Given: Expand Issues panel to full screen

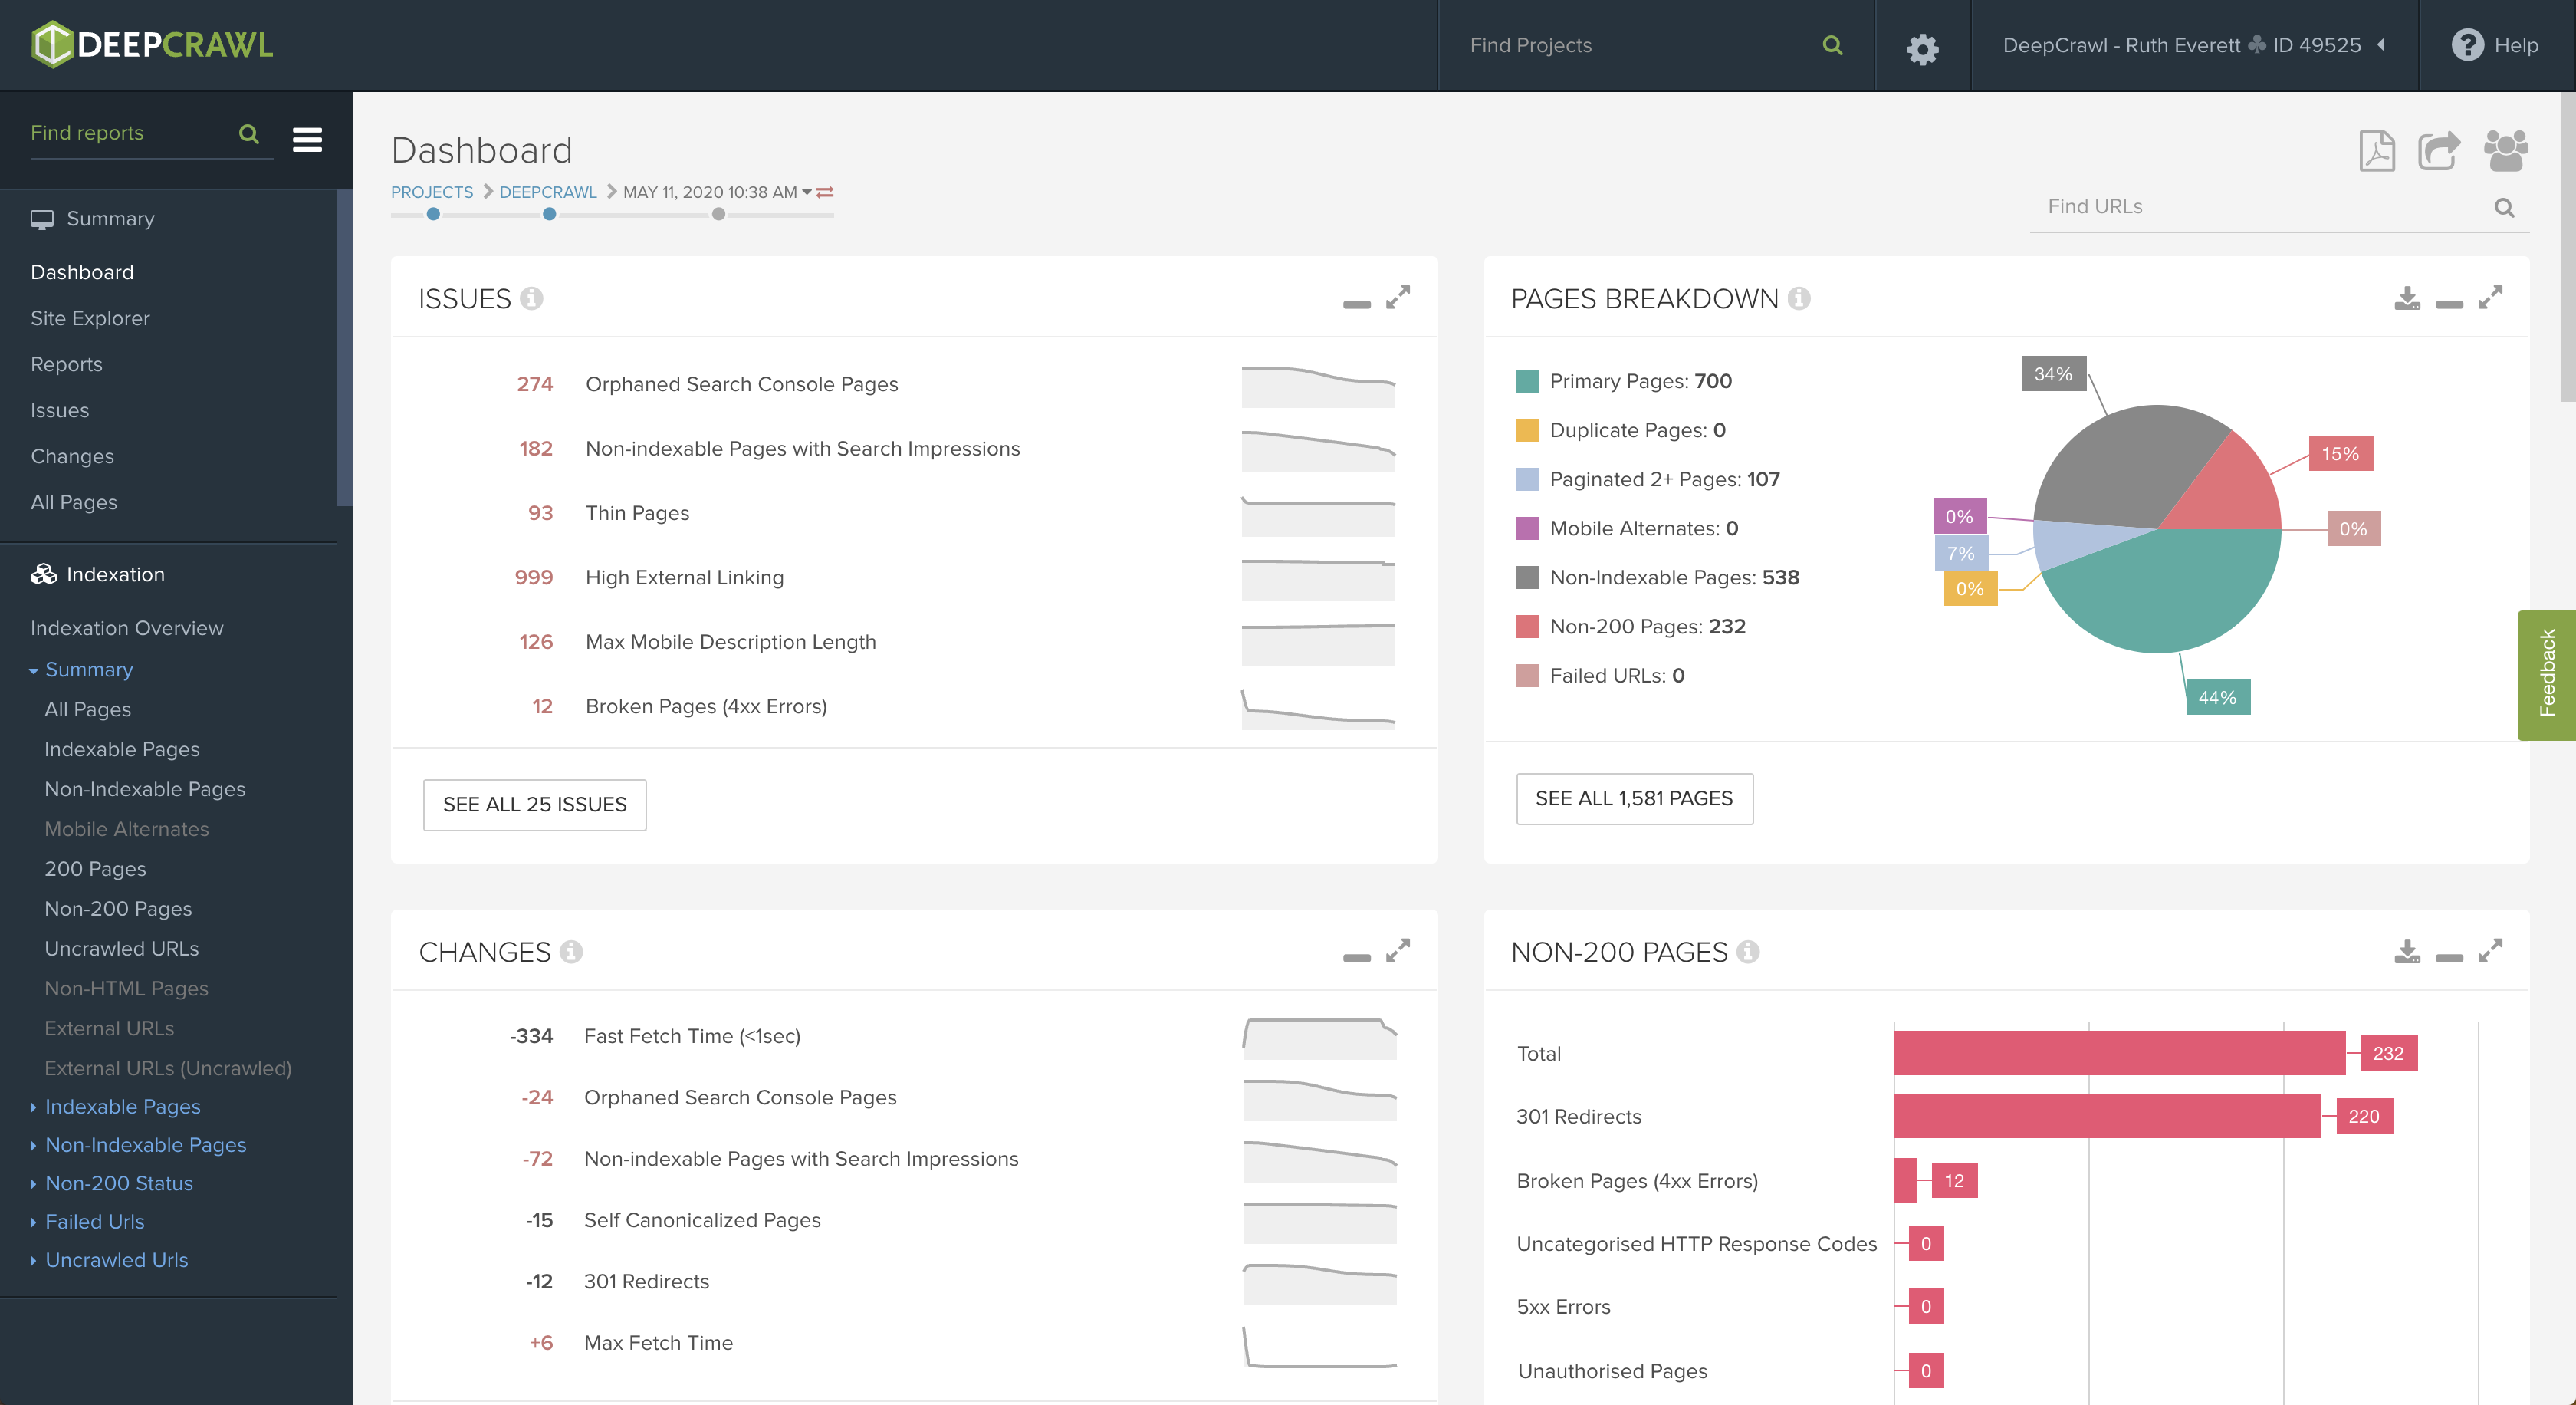Looking at the screenshot, I should (1398, 297).
